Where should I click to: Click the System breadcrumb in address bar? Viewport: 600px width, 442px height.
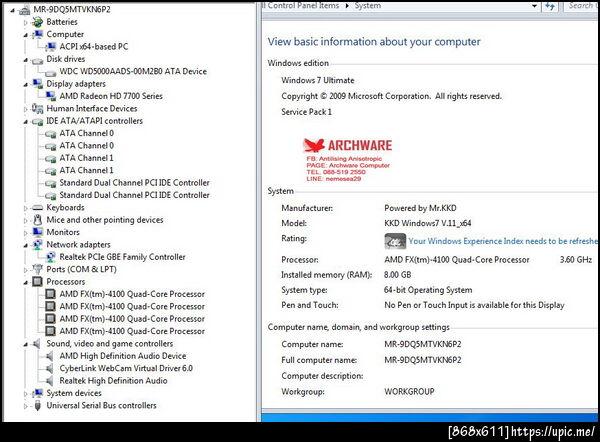tap(368, 5)
